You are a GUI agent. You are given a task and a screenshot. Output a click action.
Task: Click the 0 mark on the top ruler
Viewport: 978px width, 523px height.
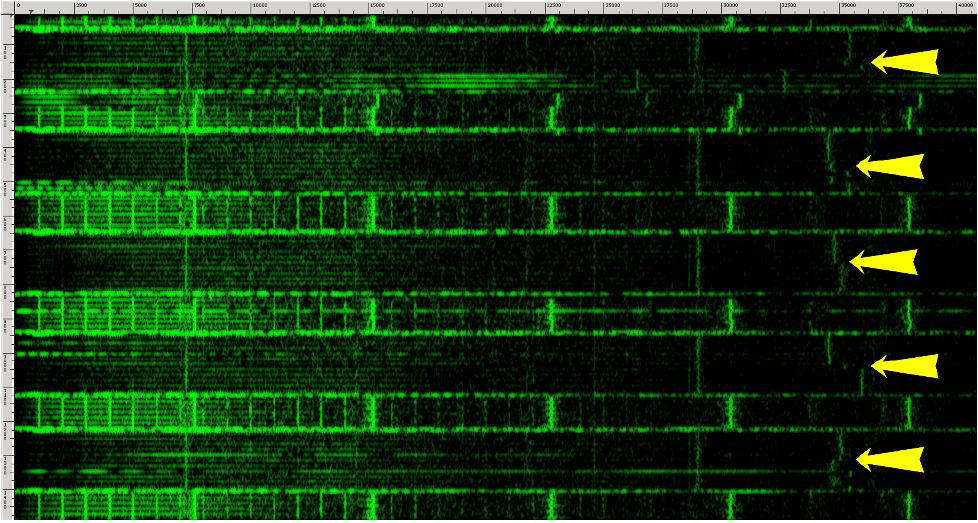coord(18,6)
